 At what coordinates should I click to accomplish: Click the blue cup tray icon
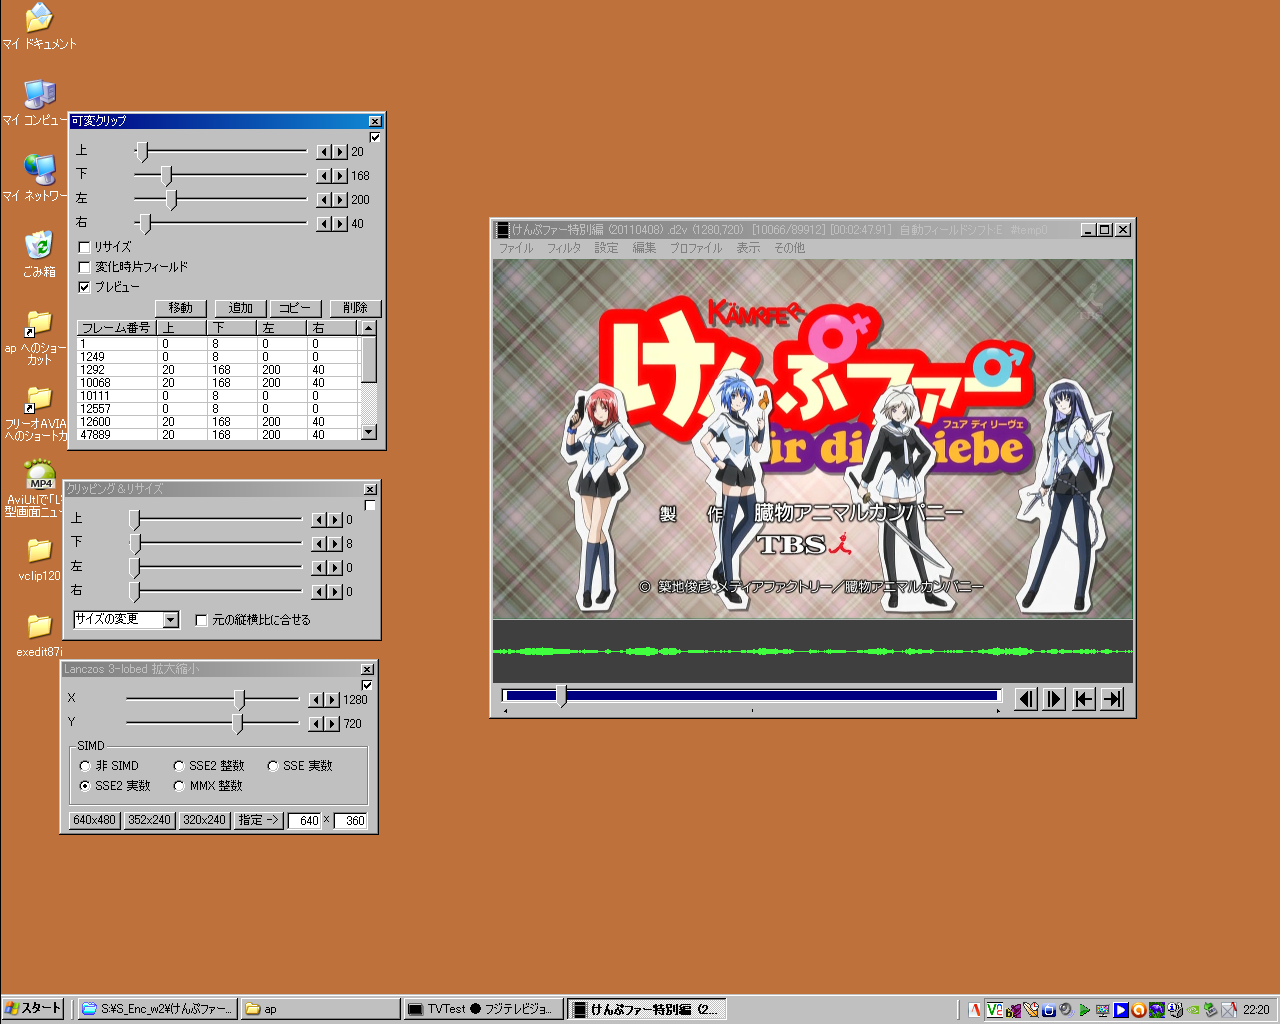click(x=1049, y=1010)
